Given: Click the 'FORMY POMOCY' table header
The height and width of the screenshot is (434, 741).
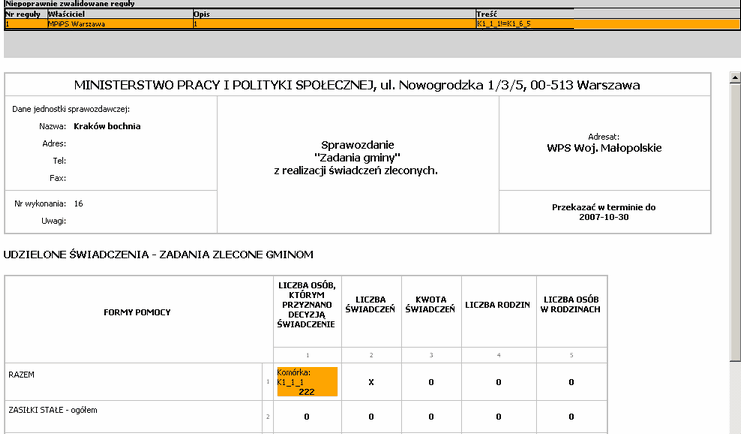Looking at the screenshot, I should pyautogui.click(x=137, y=312).
